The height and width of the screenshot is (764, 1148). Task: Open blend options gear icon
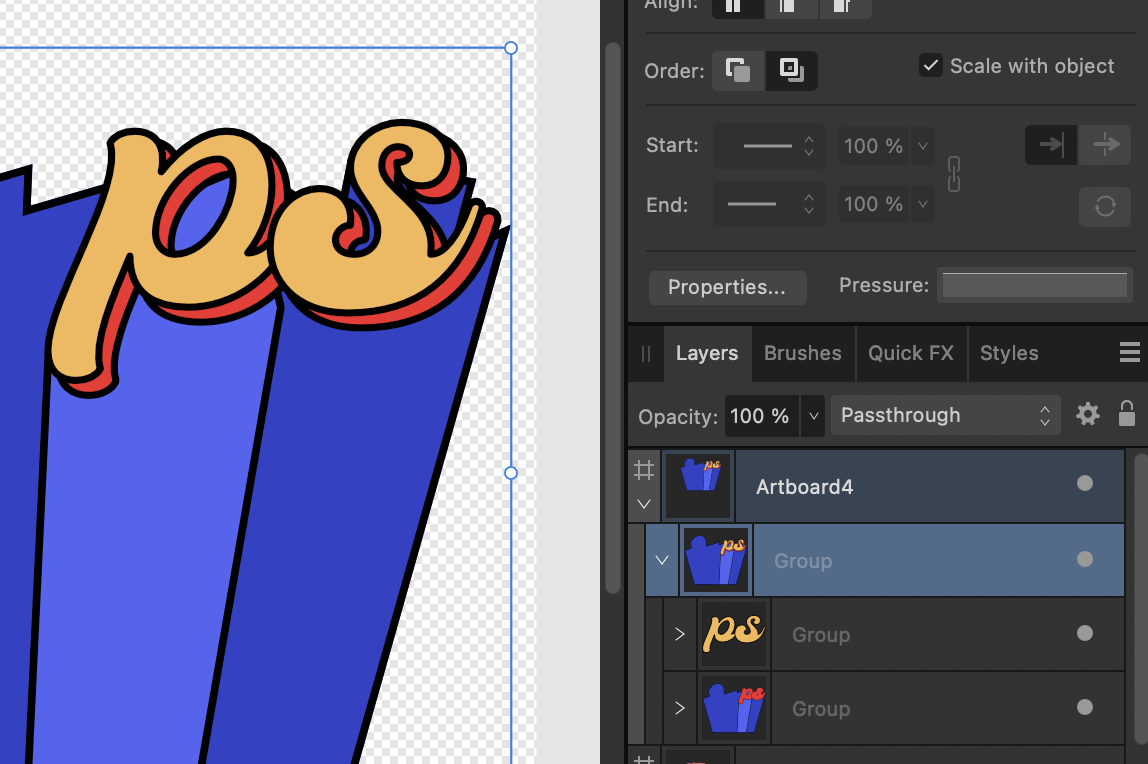pyautogui.click(x=1088, y=414)
